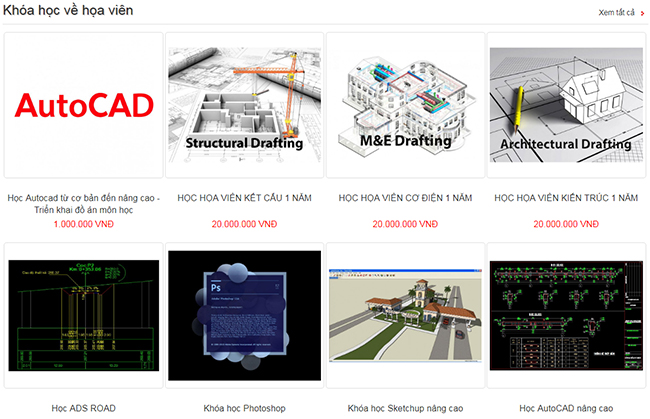Open the Sketchup 3D model thumbnail

(405, 315)
